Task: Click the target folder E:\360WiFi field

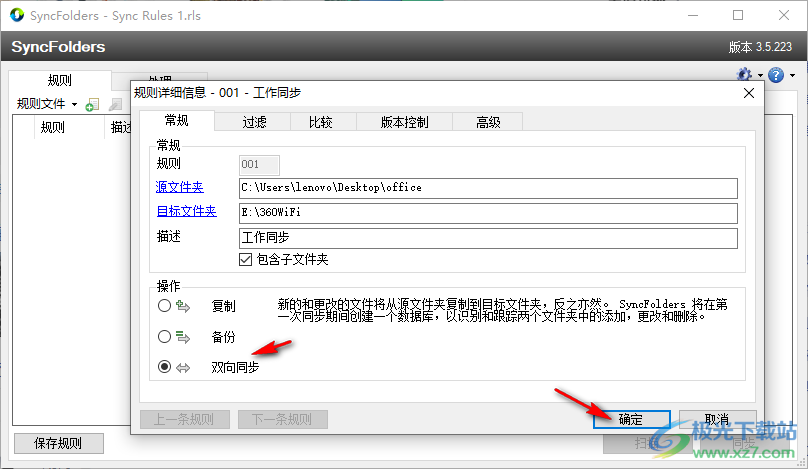Action: (x=488, y=213)
